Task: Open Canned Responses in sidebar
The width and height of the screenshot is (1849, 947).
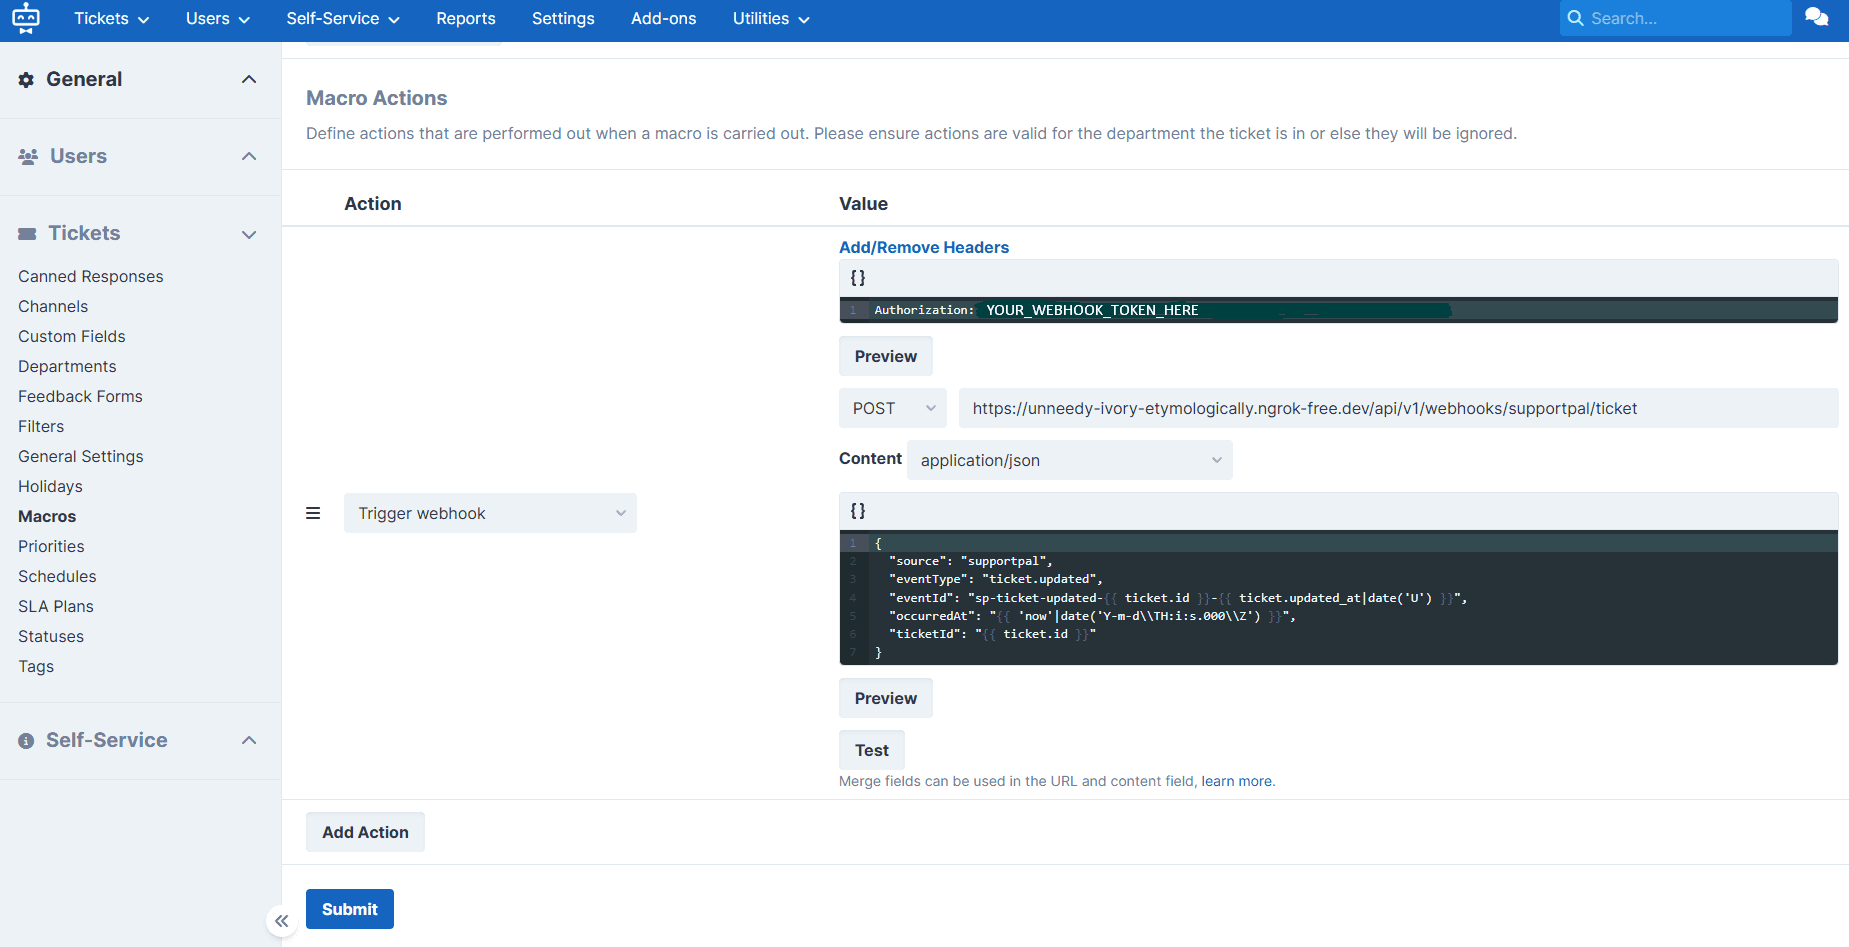Action: click(91, 276)
